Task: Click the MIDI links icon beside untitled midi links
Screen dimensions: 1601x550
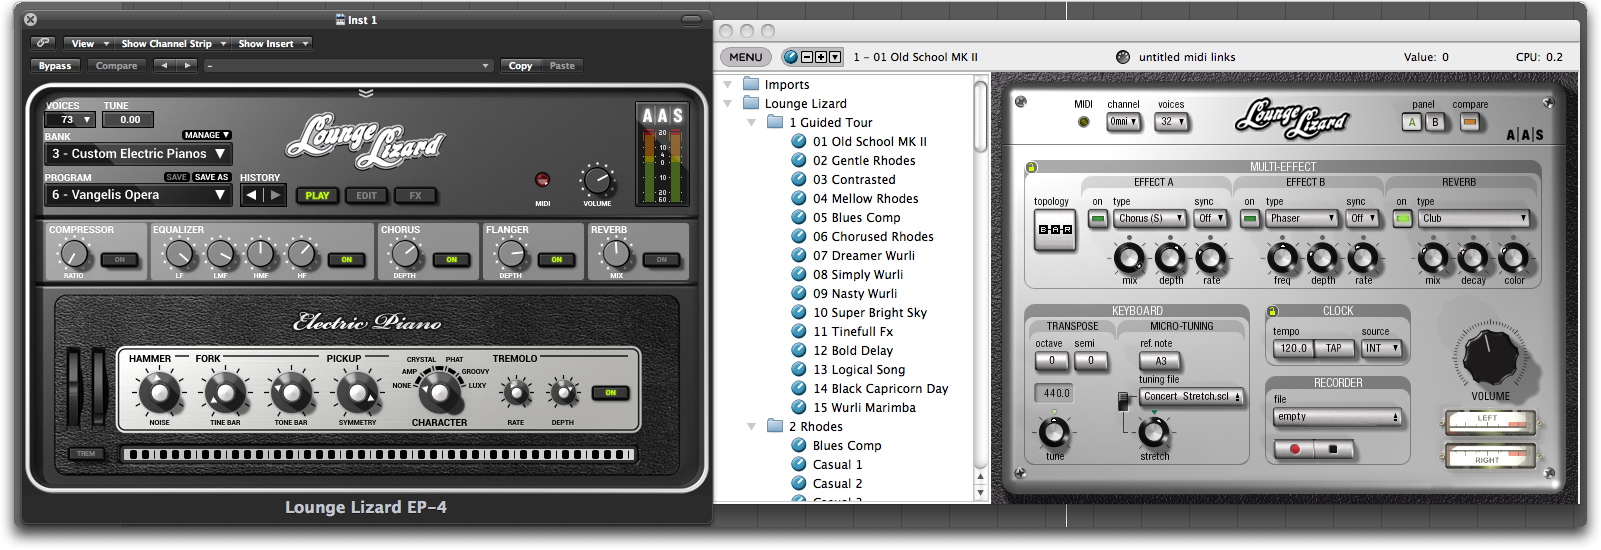Action: coord(1122,57)
